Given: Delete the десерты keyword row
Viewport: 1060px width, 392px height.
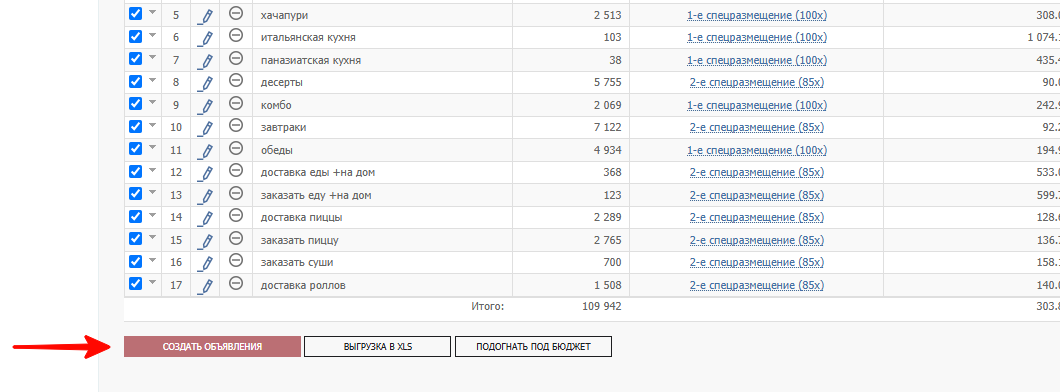Looking at the screenshot, I should coord(236,80).
